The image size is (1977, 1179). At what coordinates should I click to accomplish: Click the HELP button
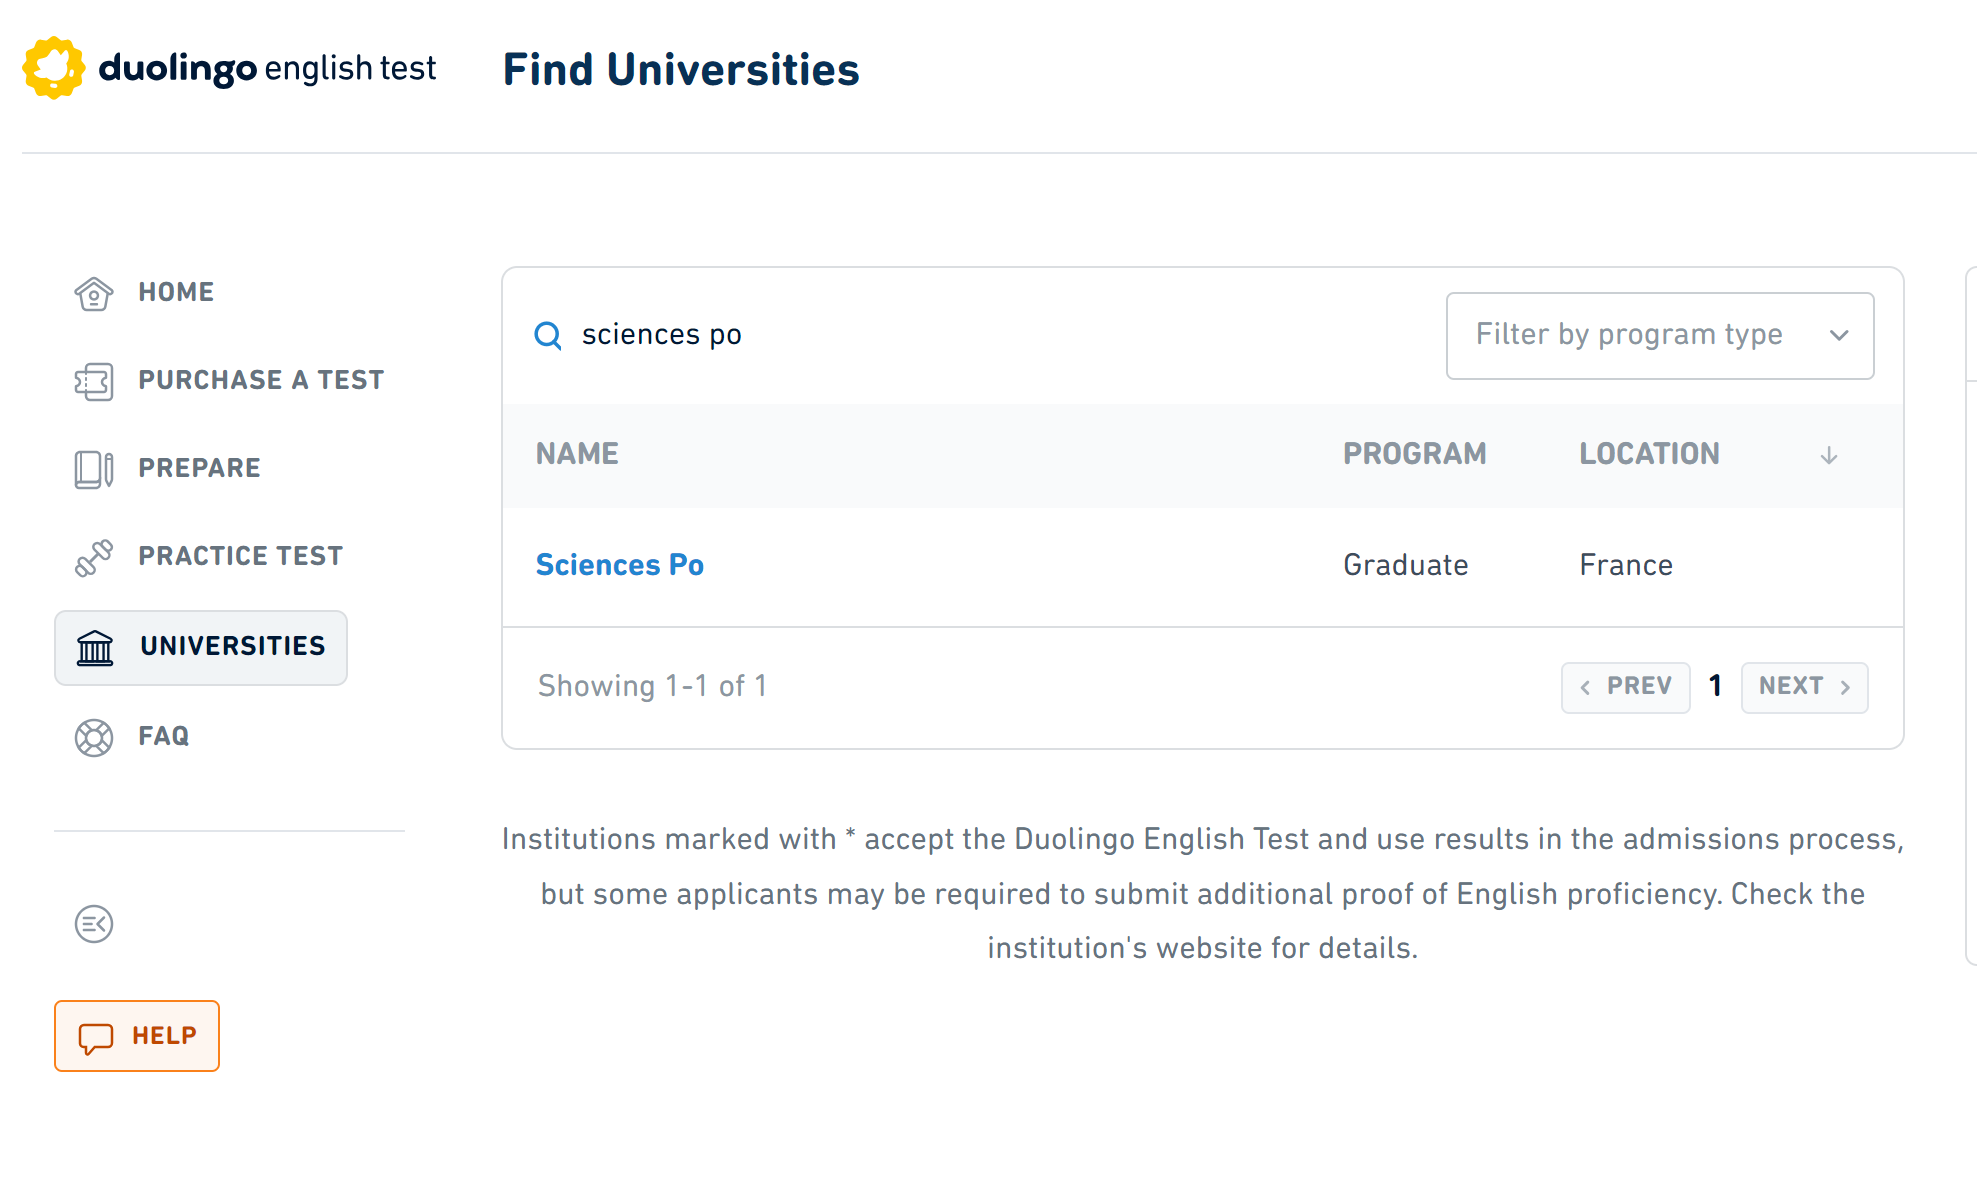[x=137, y=1036]
